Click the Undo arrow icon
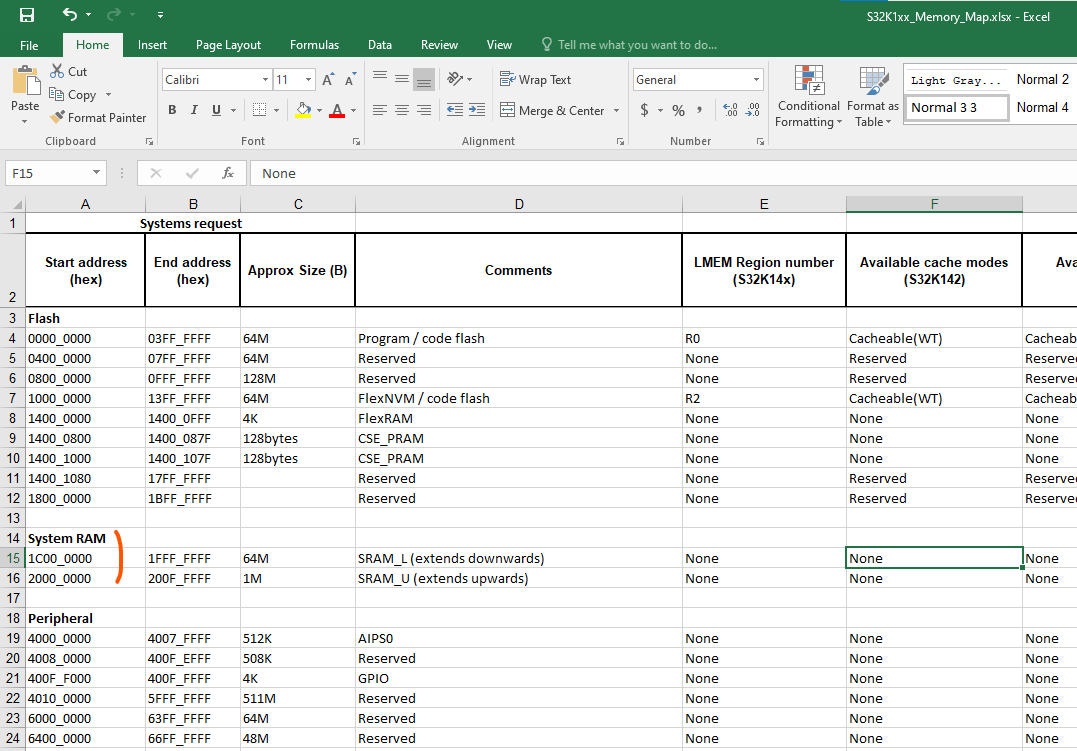Screen dimensions: 1077x751 tap(69, 15)
